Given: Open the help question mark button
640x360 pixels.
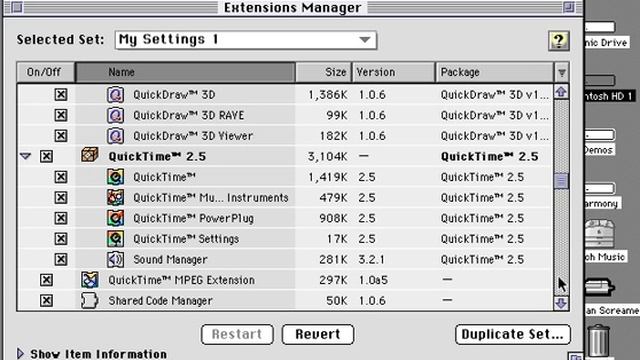Looking at the screenshot, I should [x=558, y=40].
